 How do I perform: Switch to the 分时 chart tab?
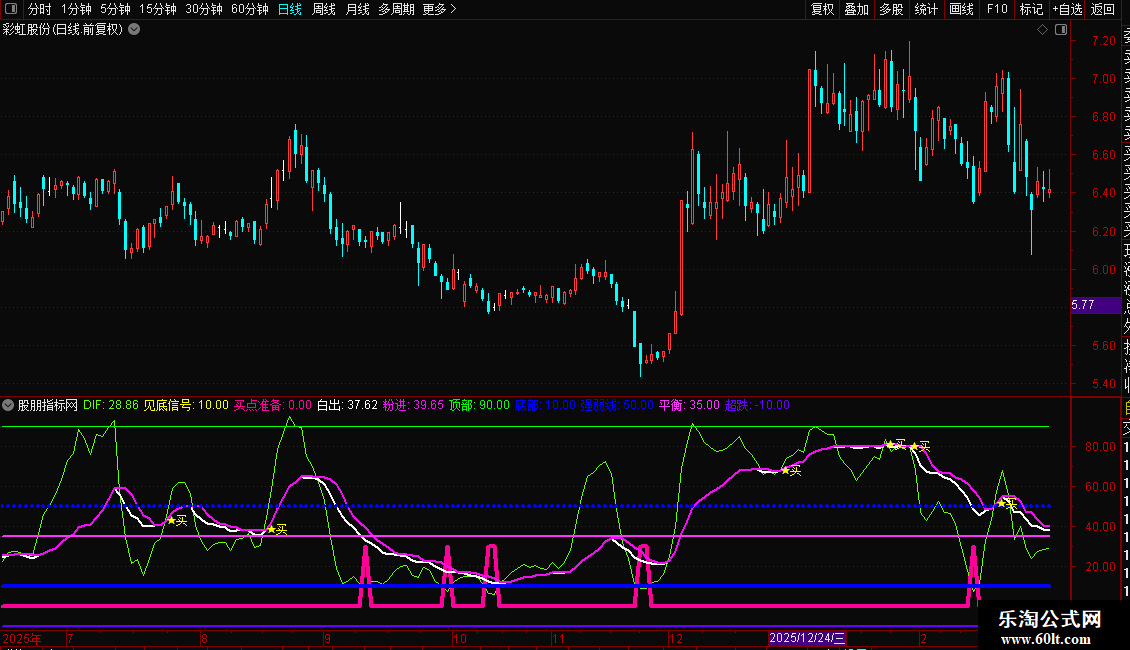(x=39, y=9)
